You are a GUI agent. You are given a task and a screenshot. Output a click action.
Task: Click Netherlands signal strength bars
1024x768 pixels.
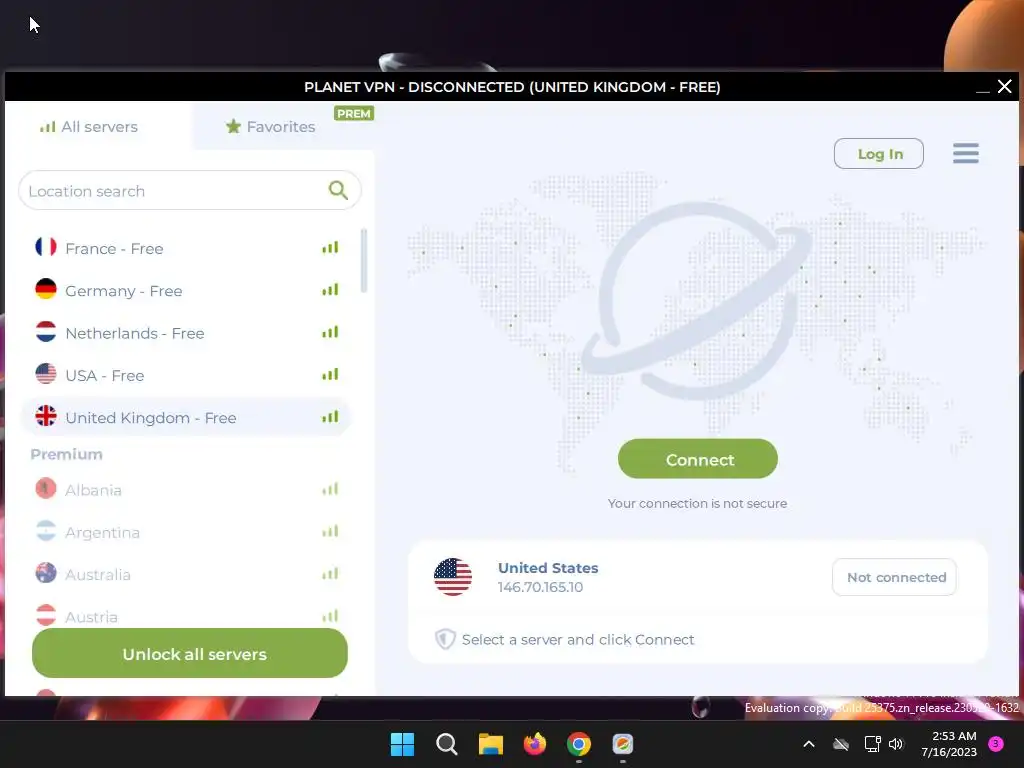(x=330, y=332)
